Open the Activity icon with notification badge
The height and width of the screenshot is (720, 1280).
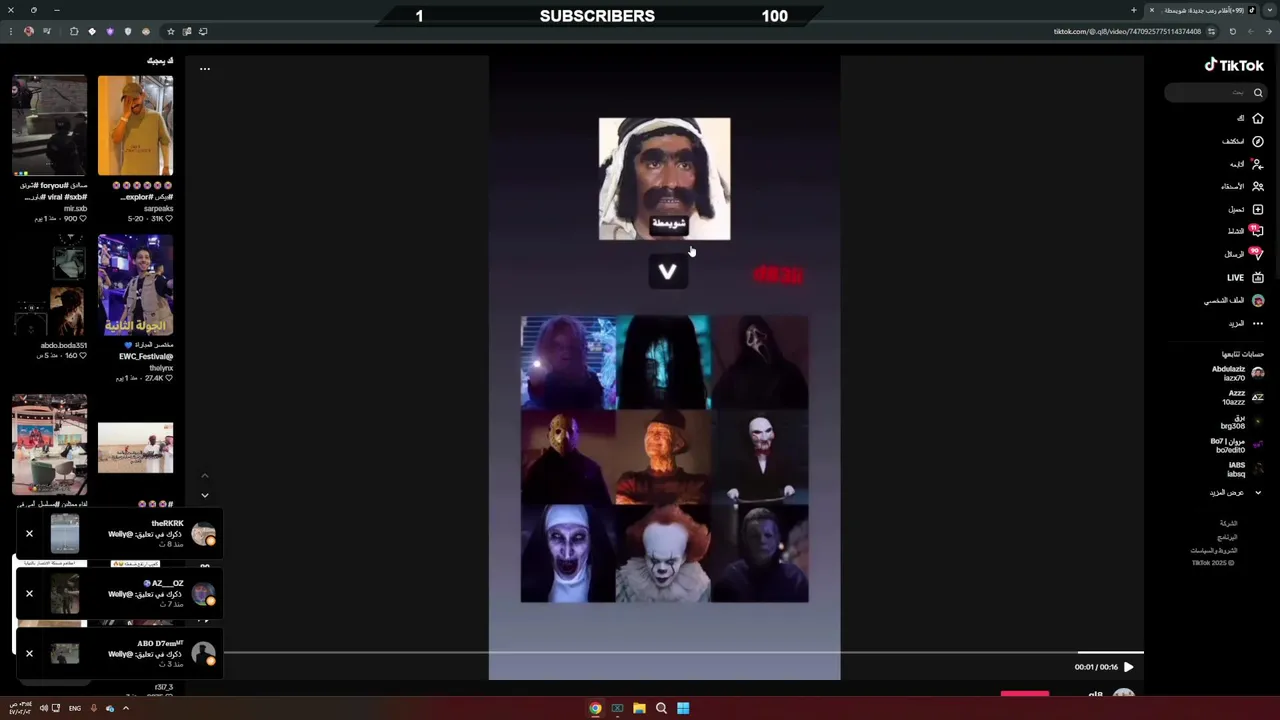pos(1257,231)
